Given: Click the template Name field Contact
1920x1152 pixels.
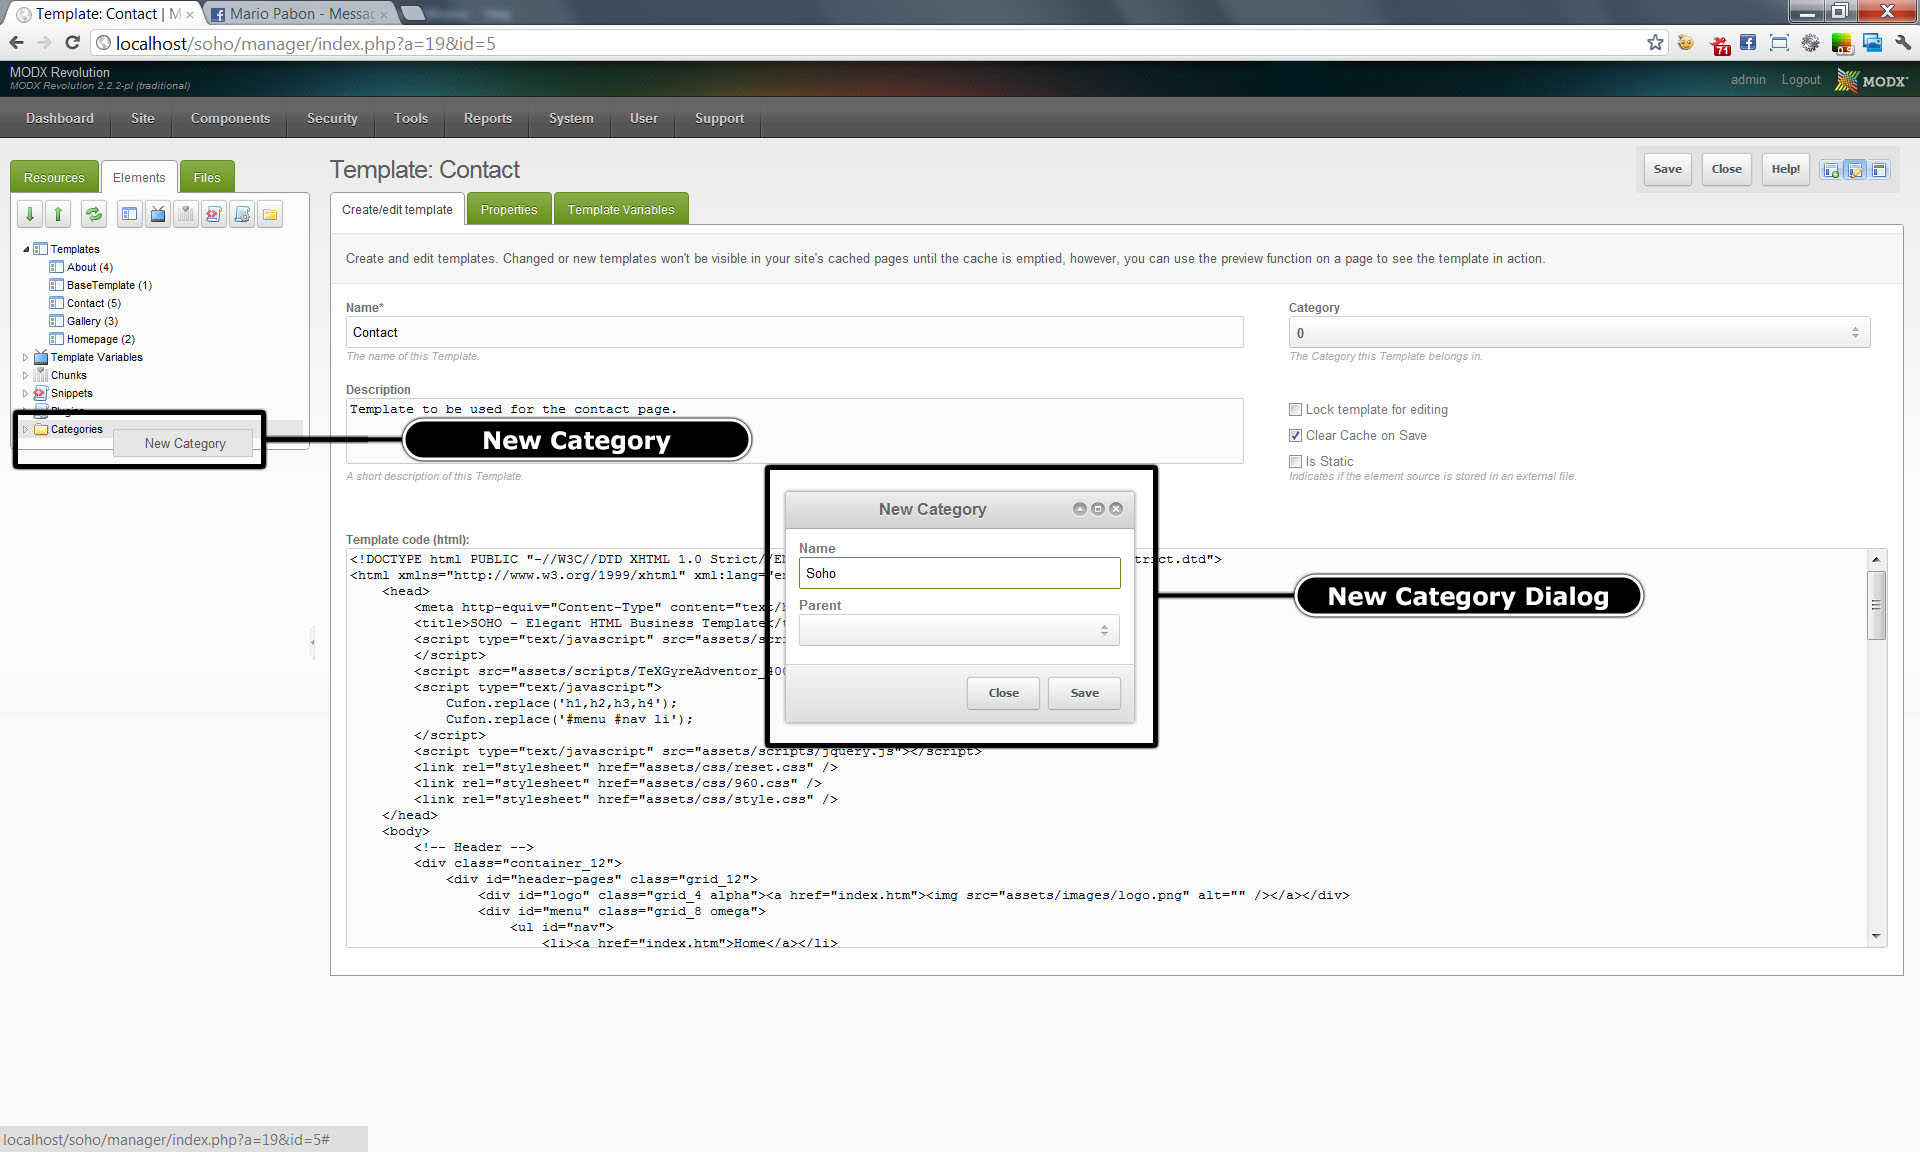Looking at the screenshot, I should [794, 332].
